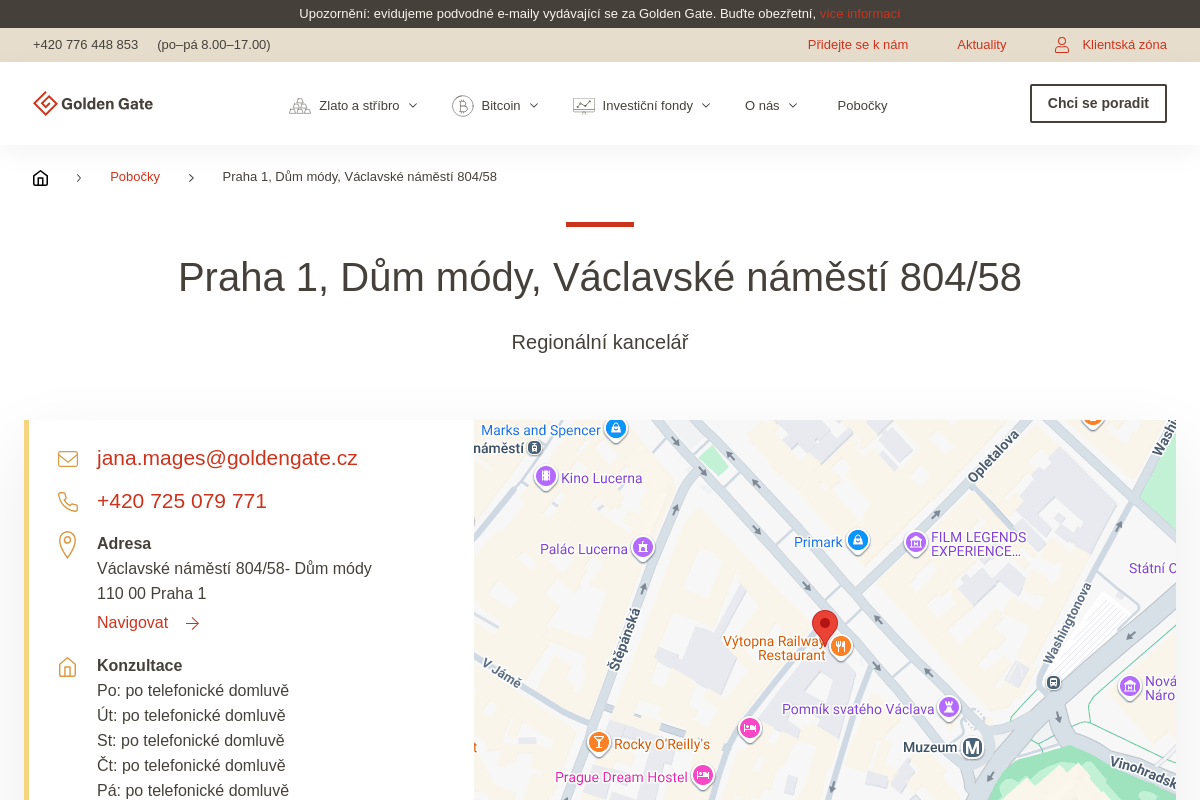Click the Palác Lucerna map marker
This screenshot has height=800, width=1200.
pyautogui.click(x=643, y=547)
